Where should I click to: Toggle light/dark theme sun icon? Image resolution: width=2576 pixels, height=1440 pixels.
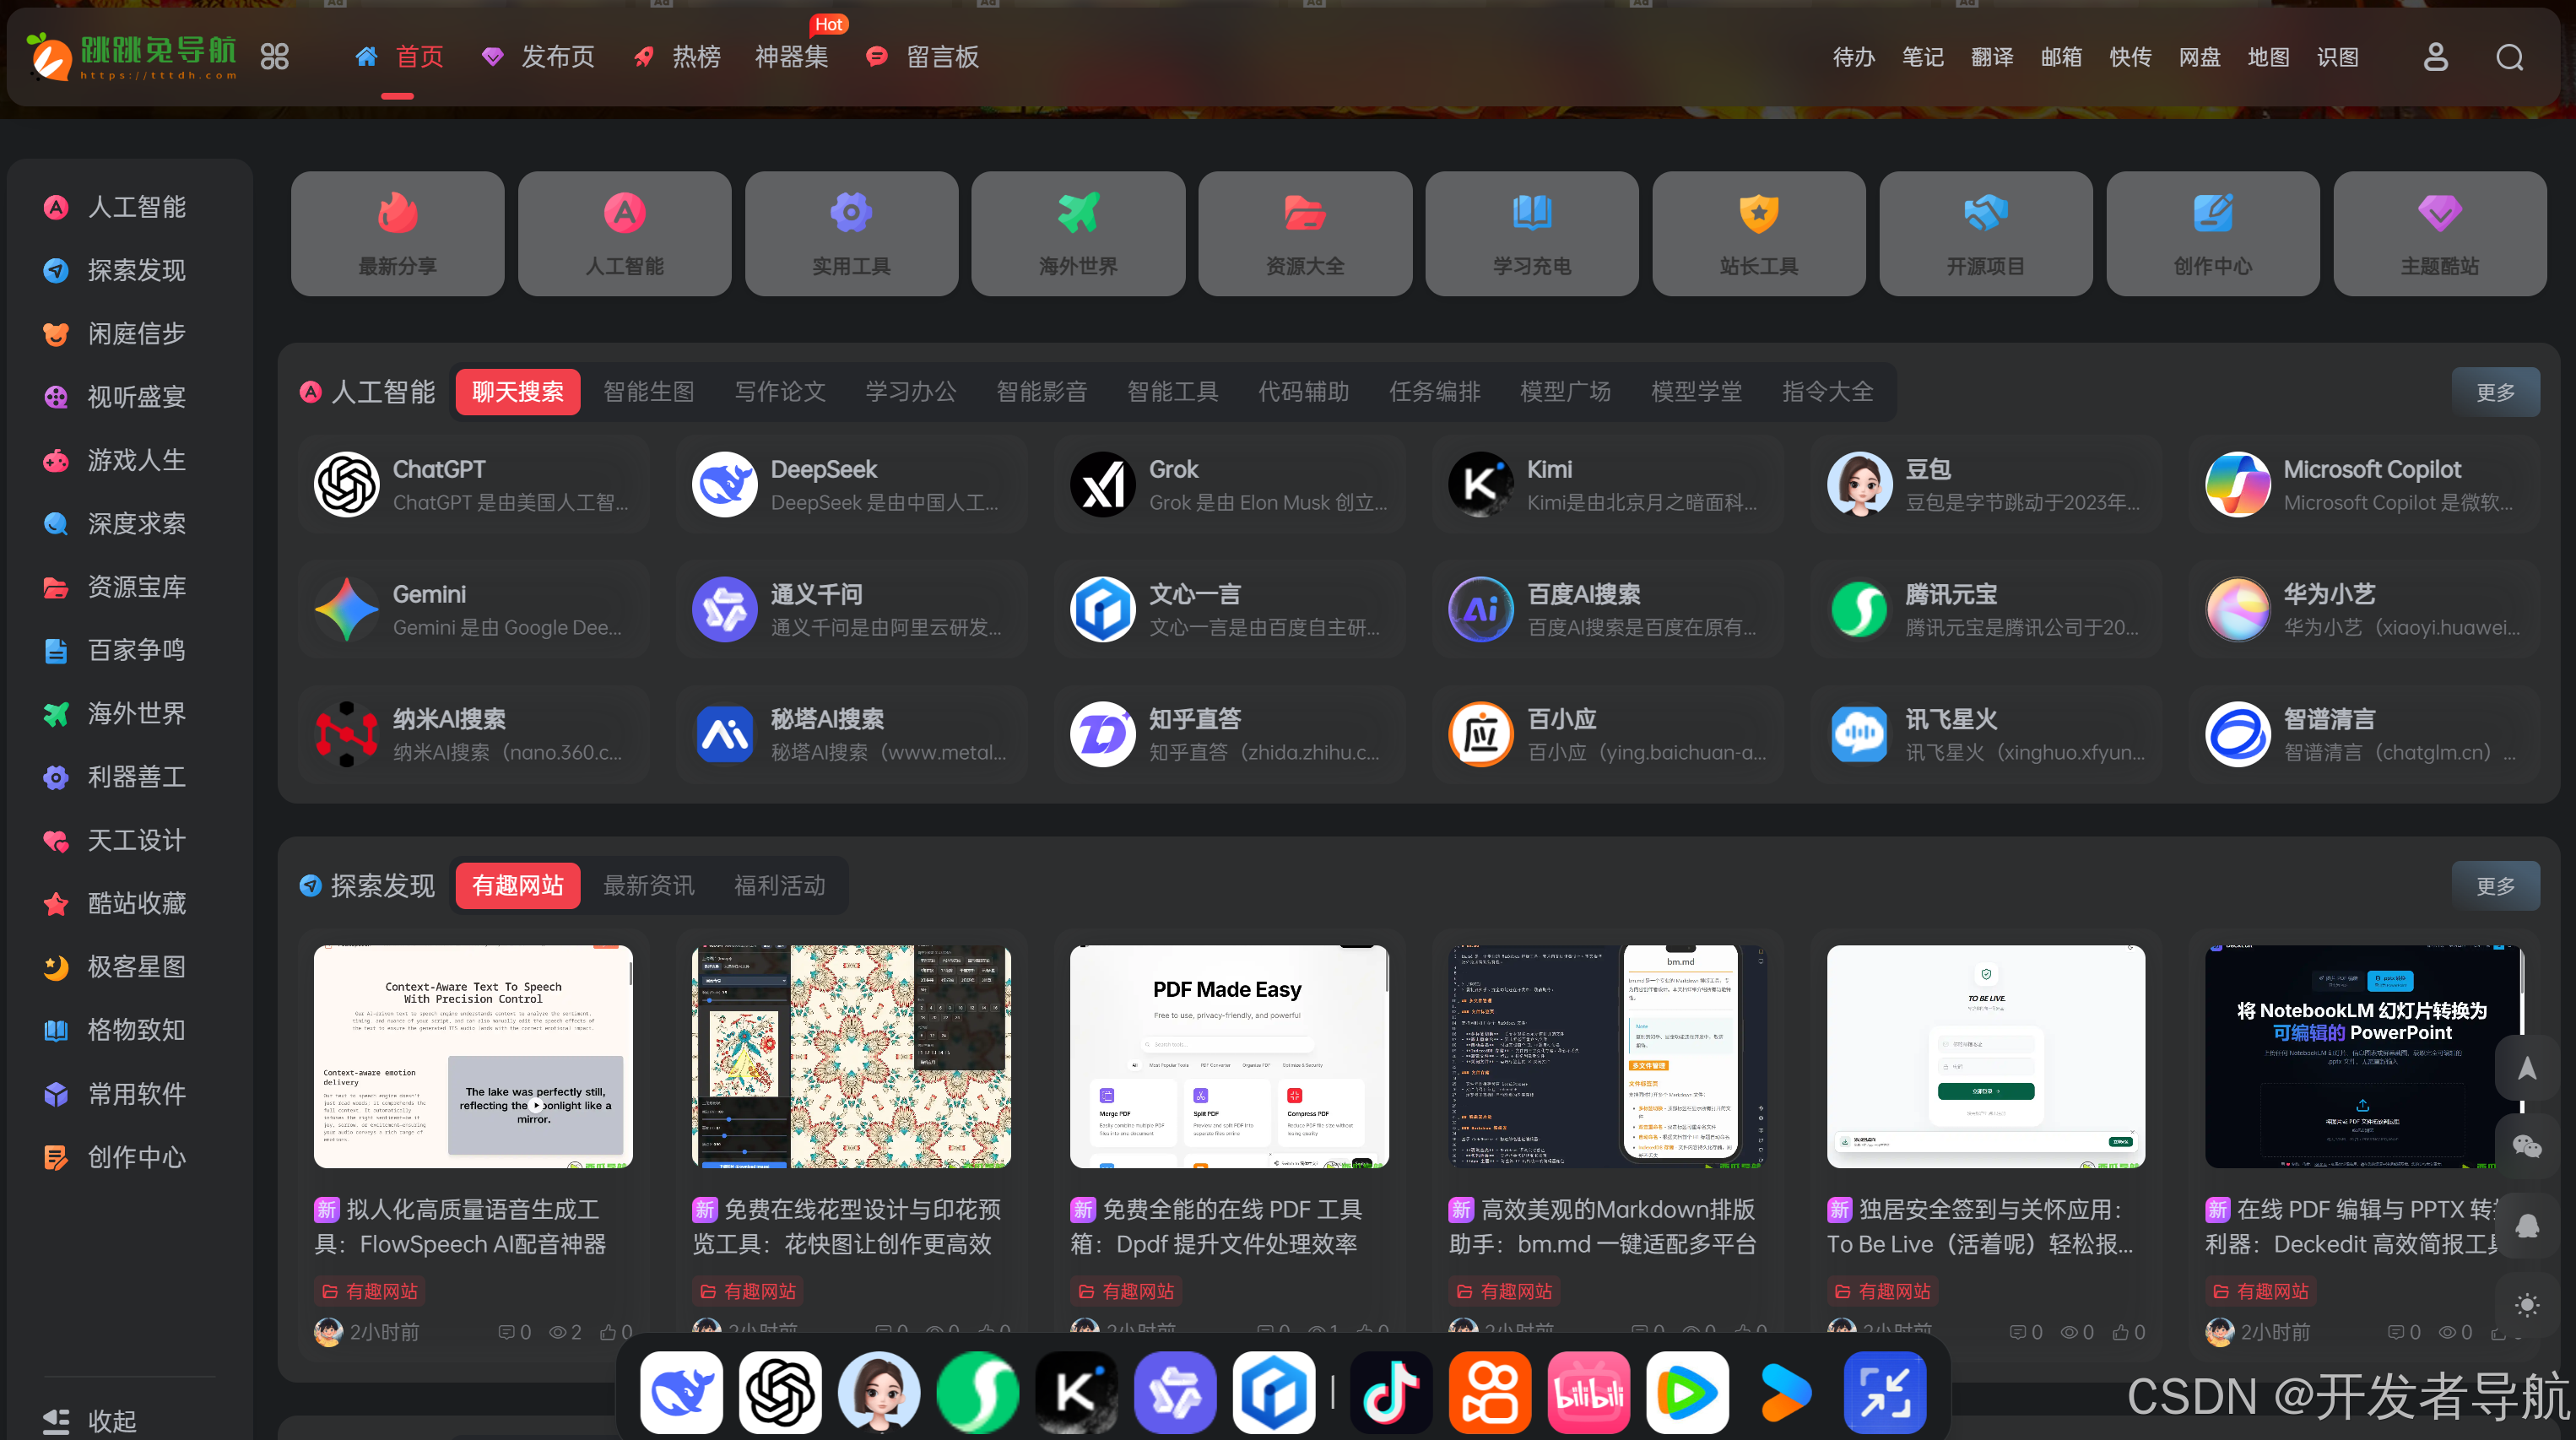coord(2527,1304)
